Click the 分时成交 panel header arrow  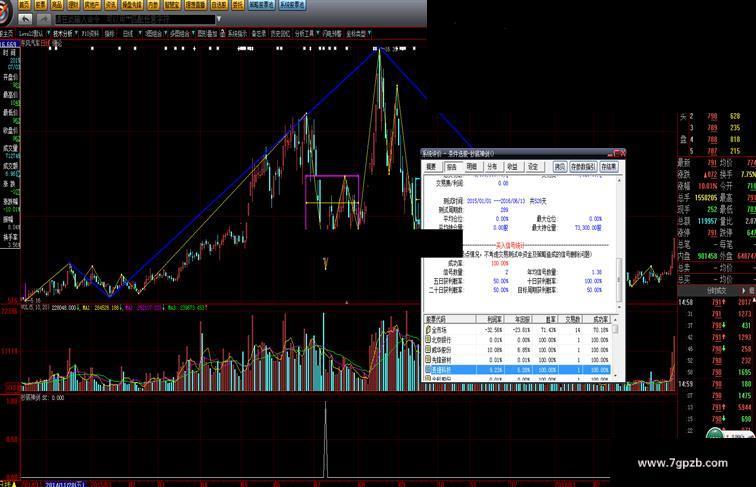(x=743, y=290)
